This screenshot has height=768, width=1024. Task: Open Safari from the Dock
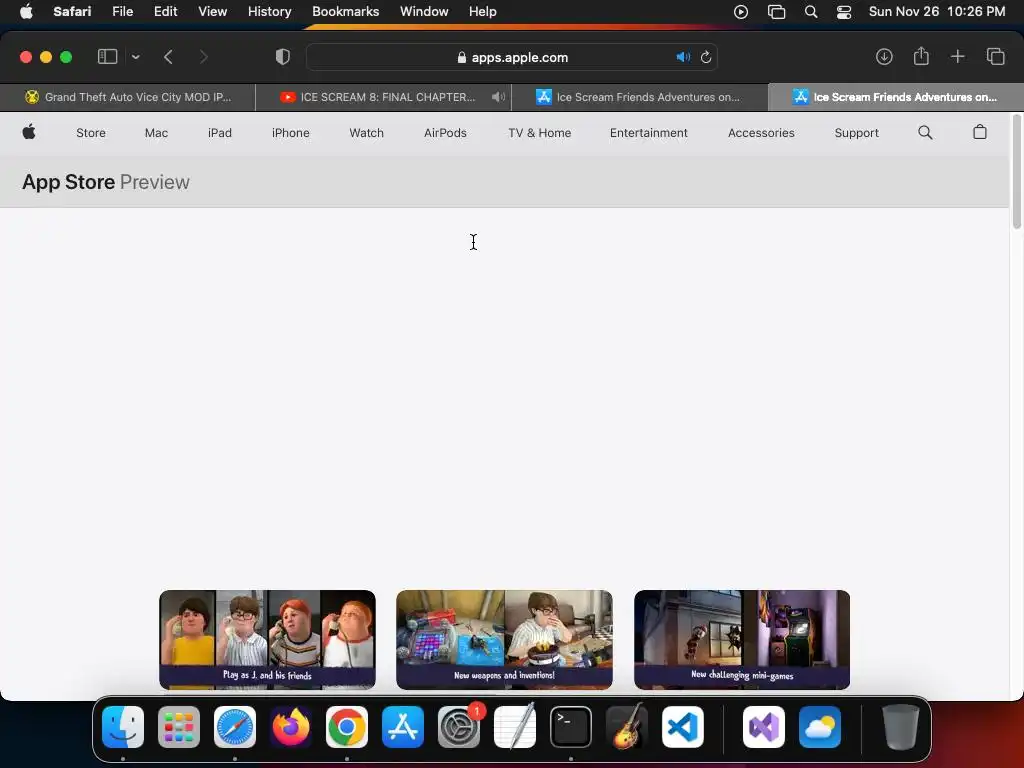[234, 727]
